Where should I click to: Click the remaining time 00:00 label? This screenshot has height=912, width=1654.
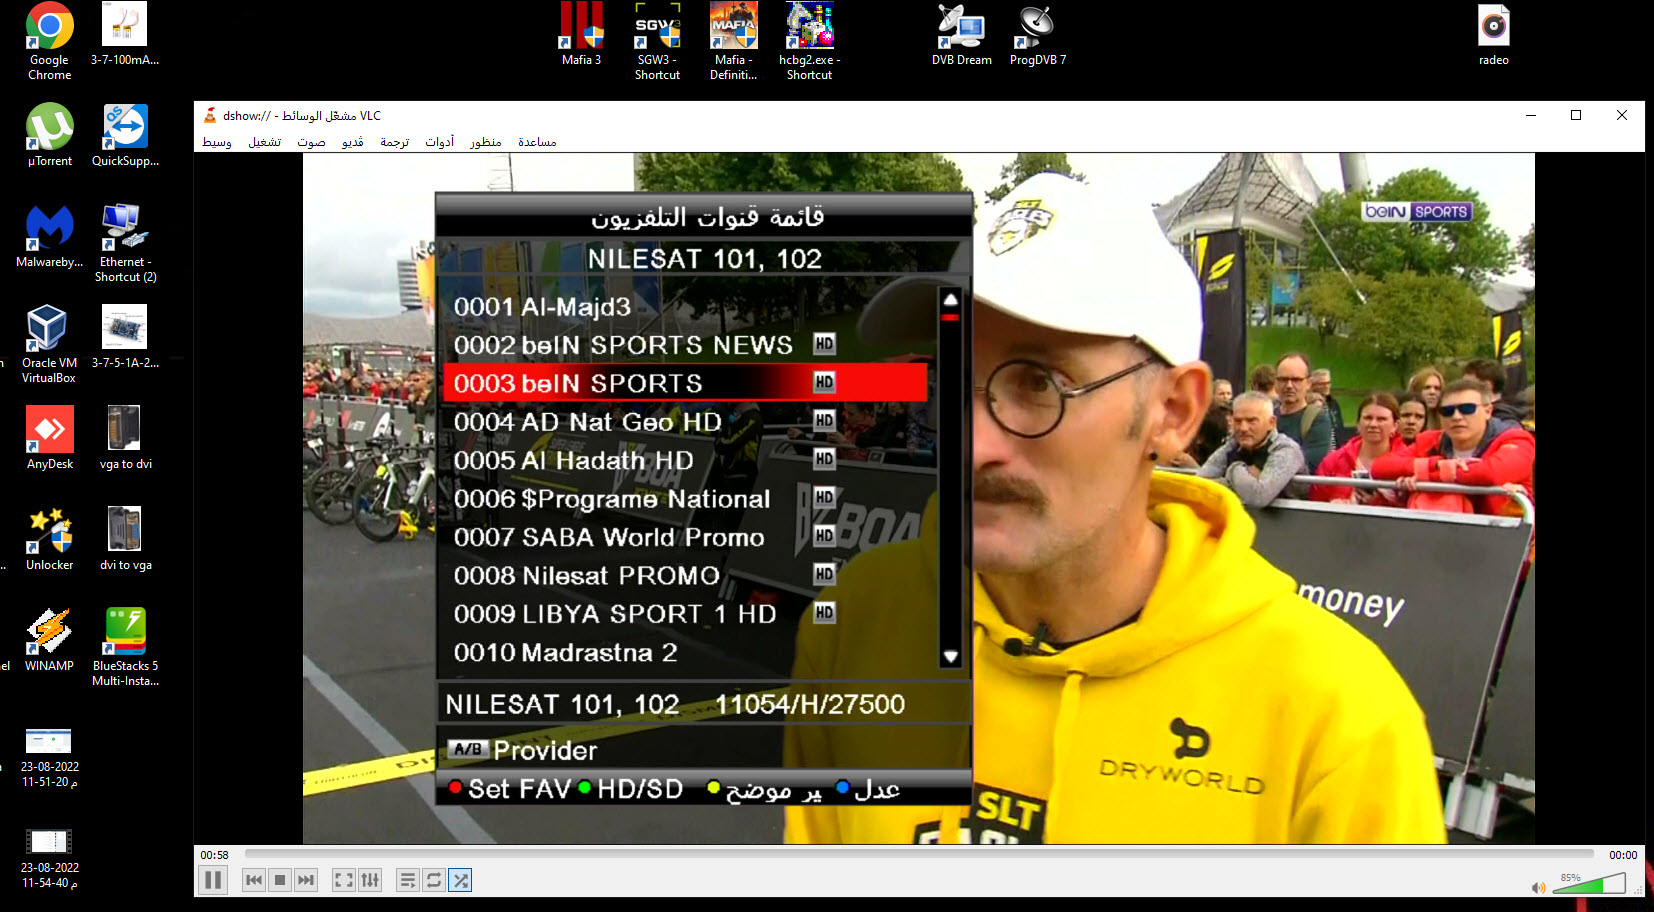[x=1623, y=855]
